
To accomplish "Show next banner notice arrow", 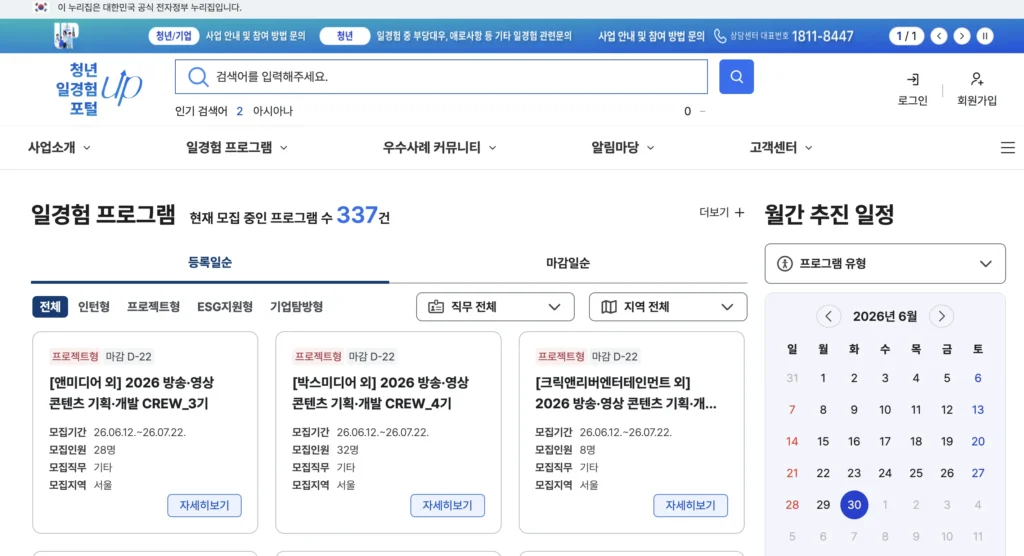I will [961, 36].
